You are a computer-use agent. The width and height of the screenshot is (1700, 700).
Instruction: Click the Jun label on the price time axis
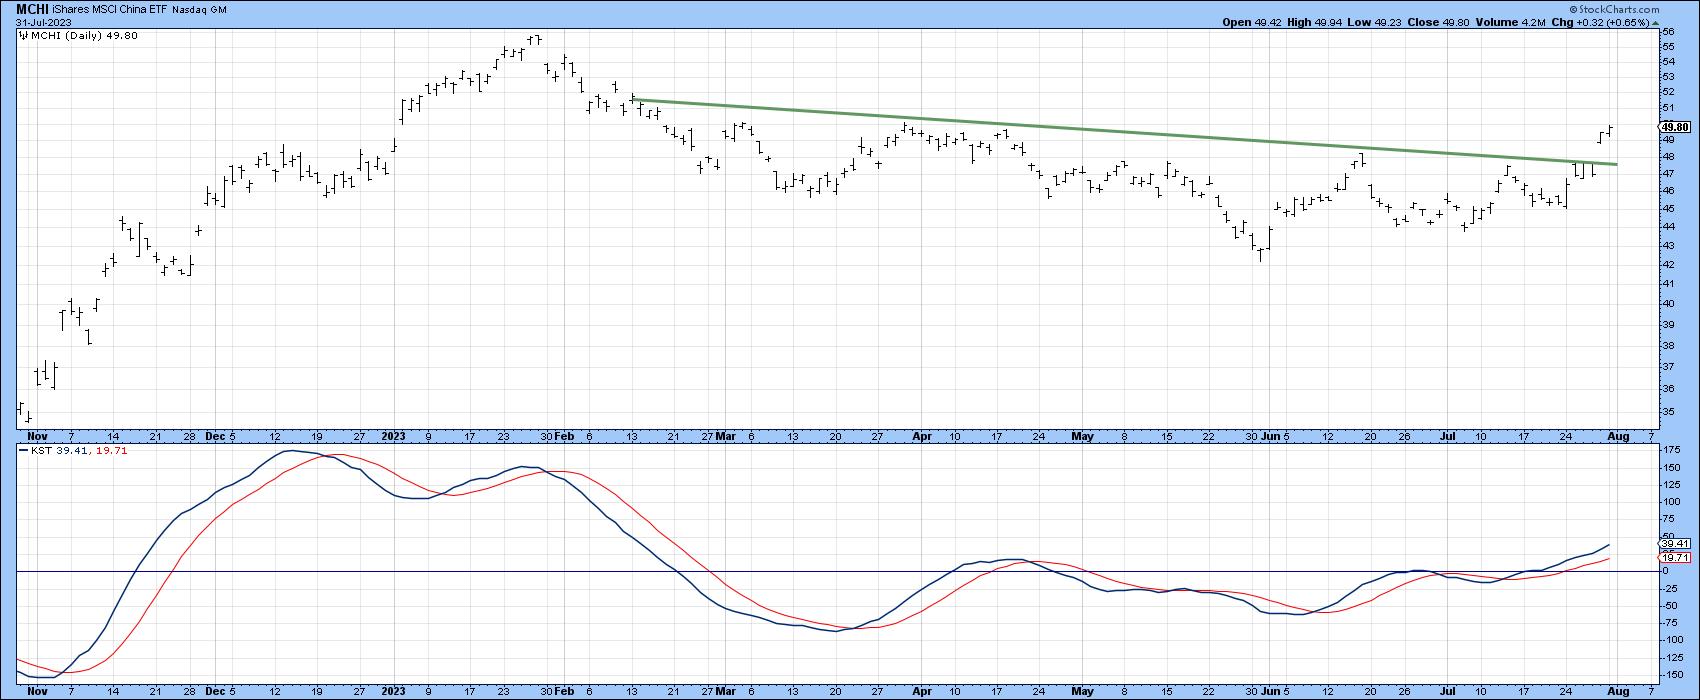click(1270, 437)
